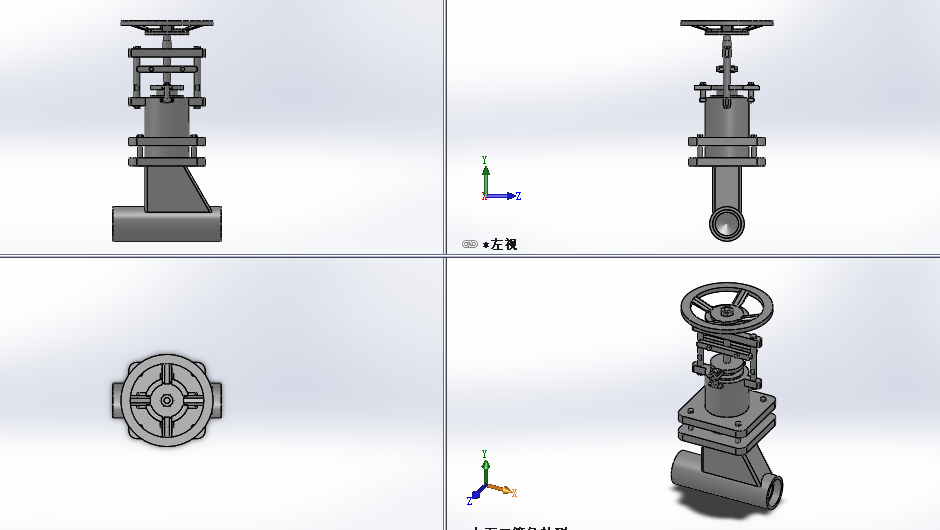The height and width of the screenshot is (530, 940).
Task: Select the handwheel in the isometric view
Action: tap(727, 306)
